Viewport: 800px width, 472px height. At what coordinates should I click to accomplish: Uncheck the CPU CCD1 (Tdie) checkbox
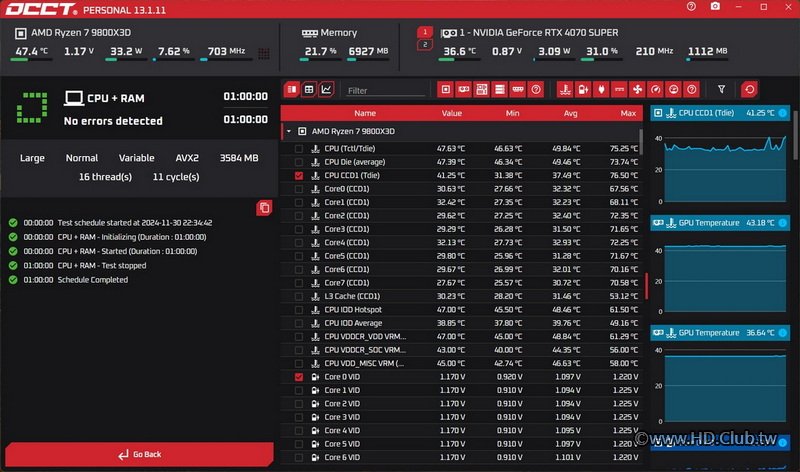point(299,176)
